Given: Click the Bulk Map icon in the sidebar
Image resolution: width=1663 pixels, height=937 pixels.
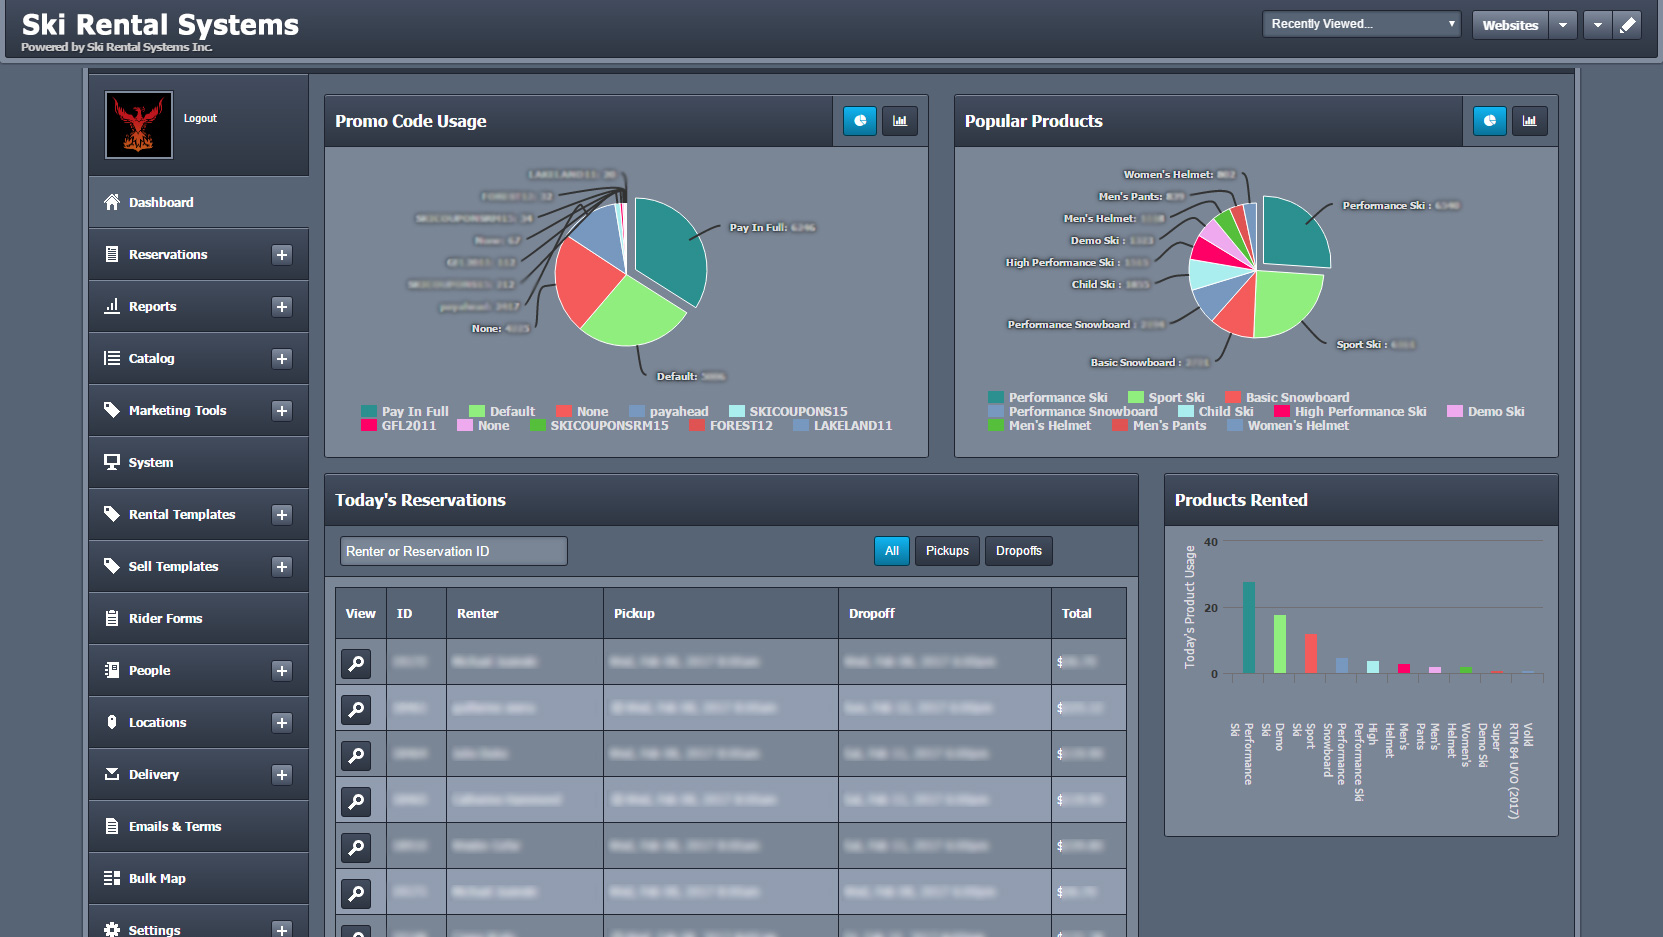Looking at the screenshot, I should [112, 878].
